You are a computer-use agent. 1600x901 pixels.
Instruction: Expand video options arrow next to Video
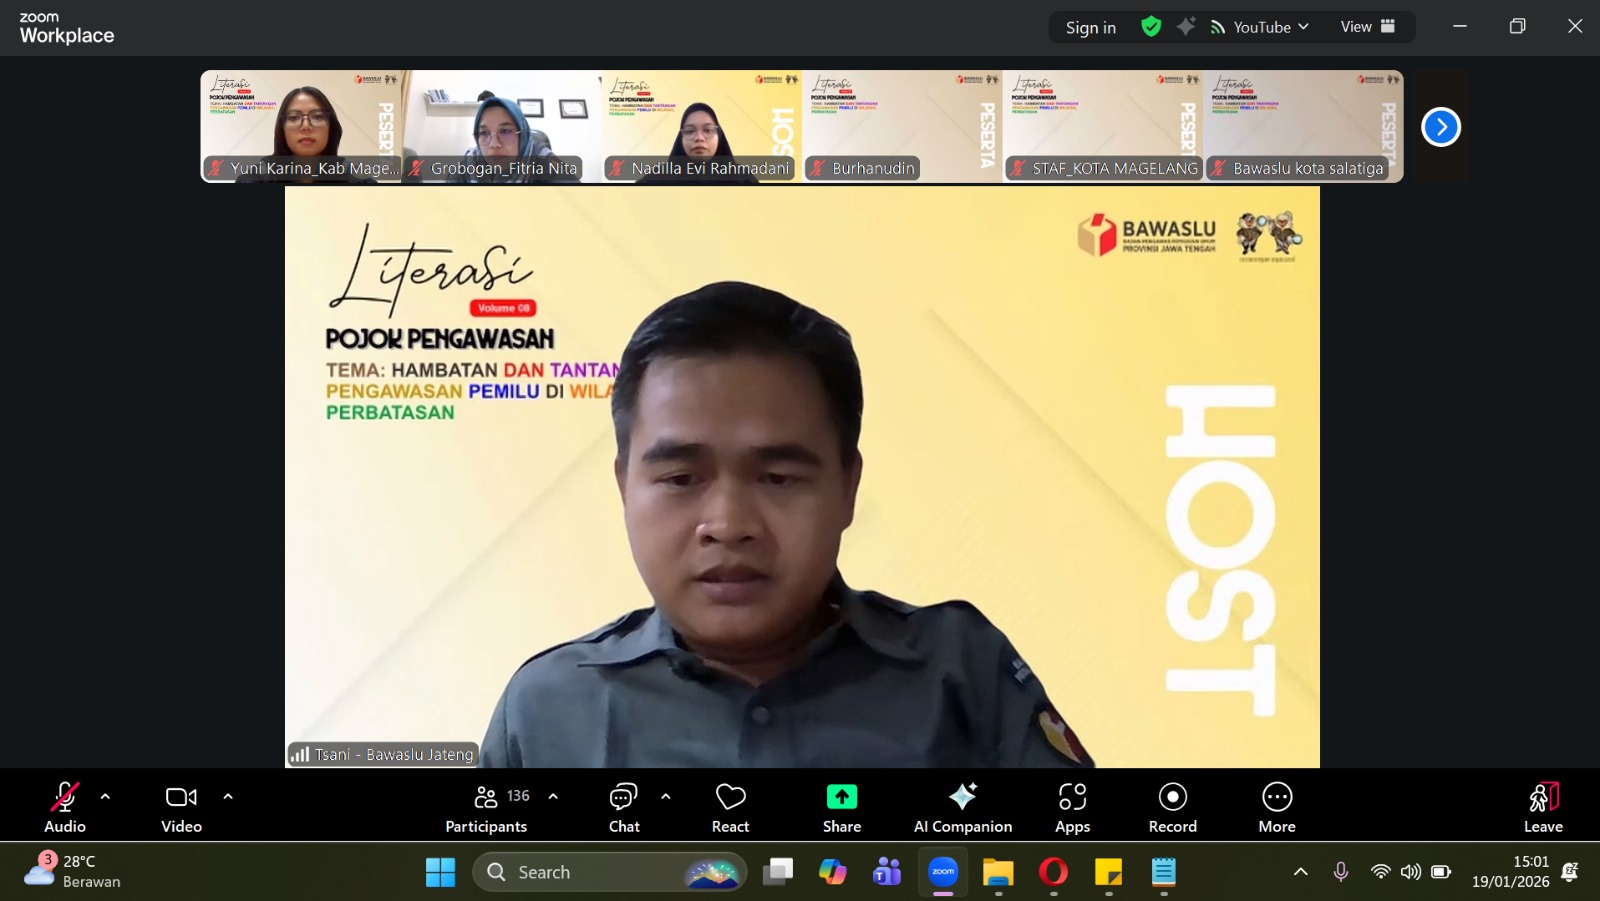228,797
